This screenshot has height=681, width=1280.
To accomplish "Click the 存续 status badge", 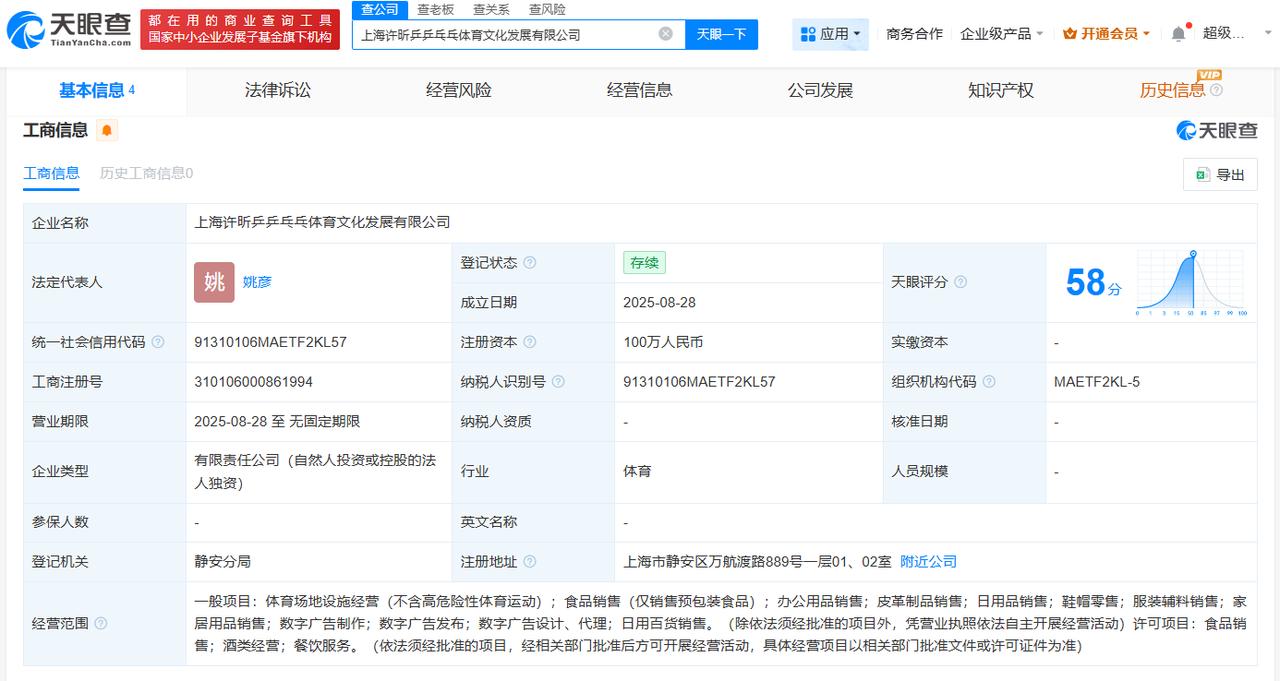I will [x=644, y=263].
